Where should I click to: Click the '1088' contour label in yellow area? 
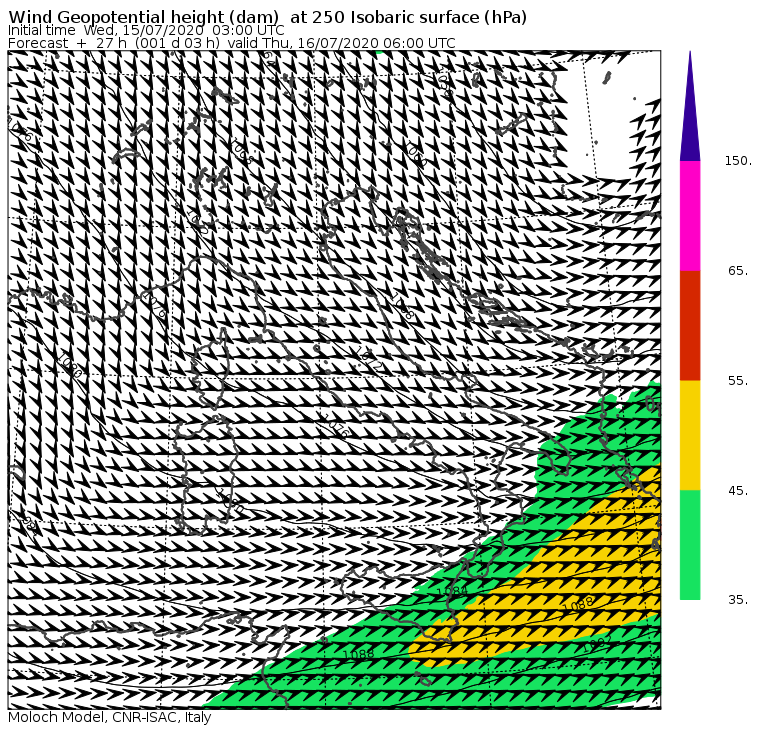(578, 604)
